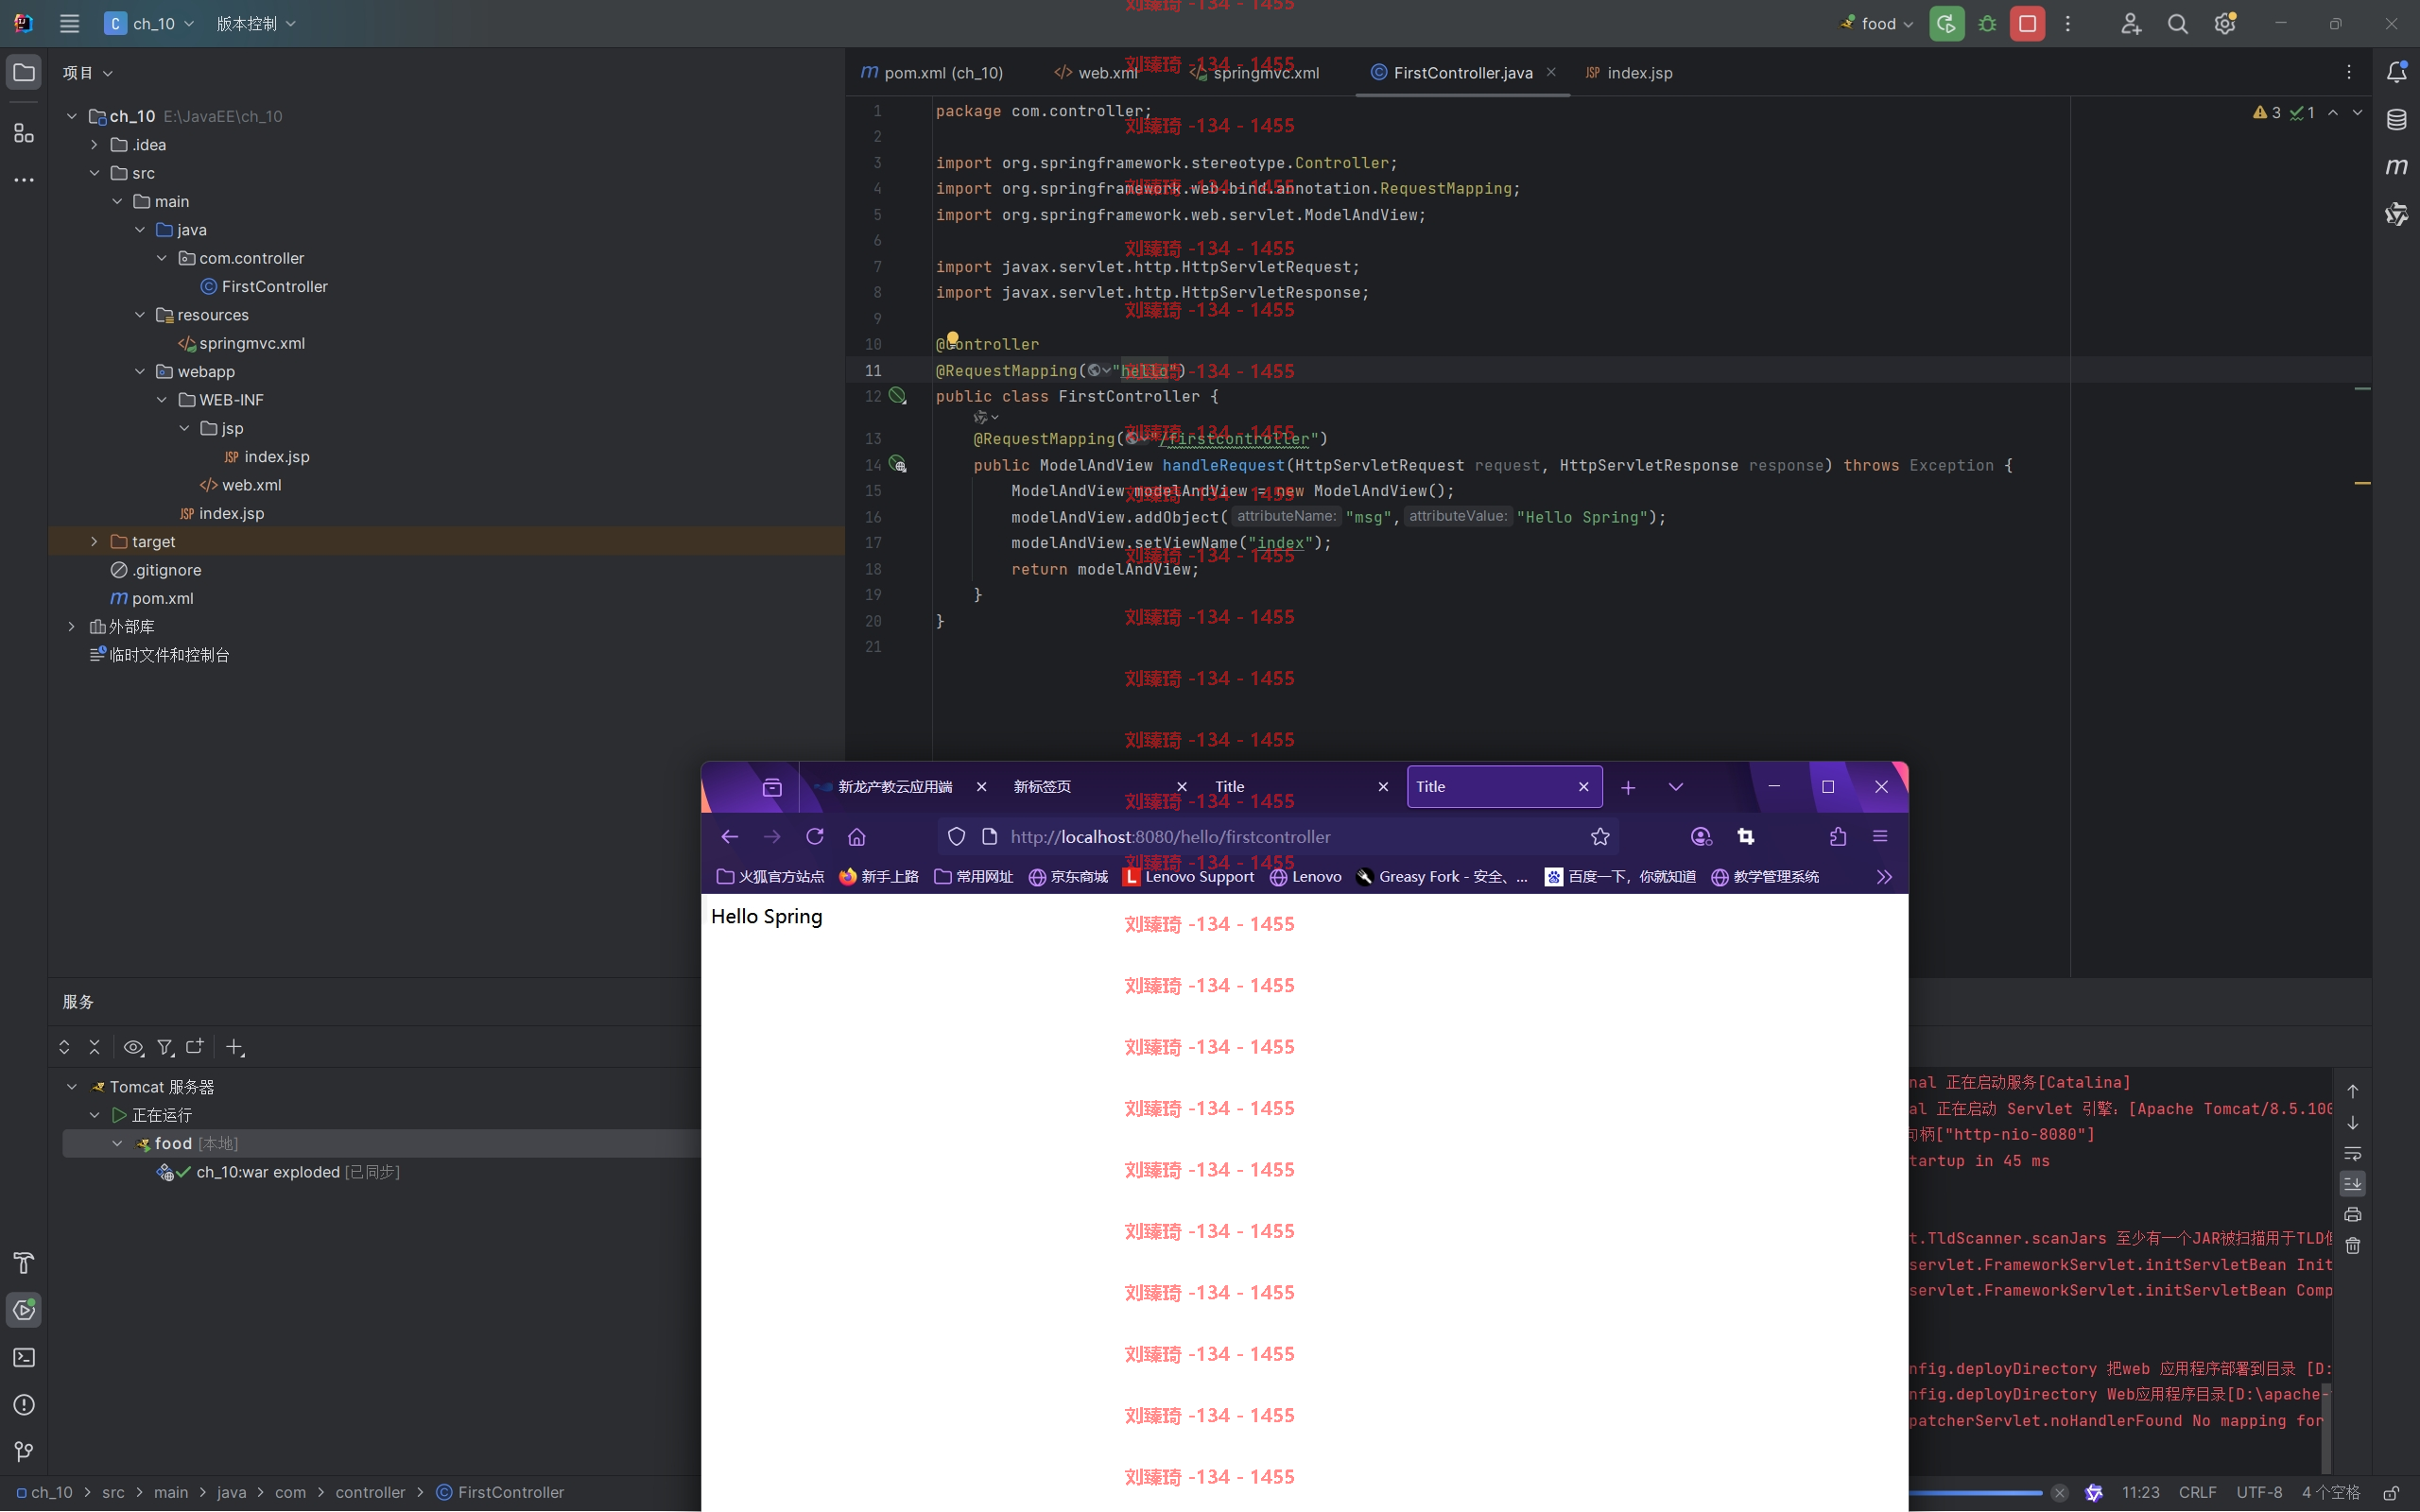
Task: Open the 版本控制 dropdown
Action: [x=257, y=23]
